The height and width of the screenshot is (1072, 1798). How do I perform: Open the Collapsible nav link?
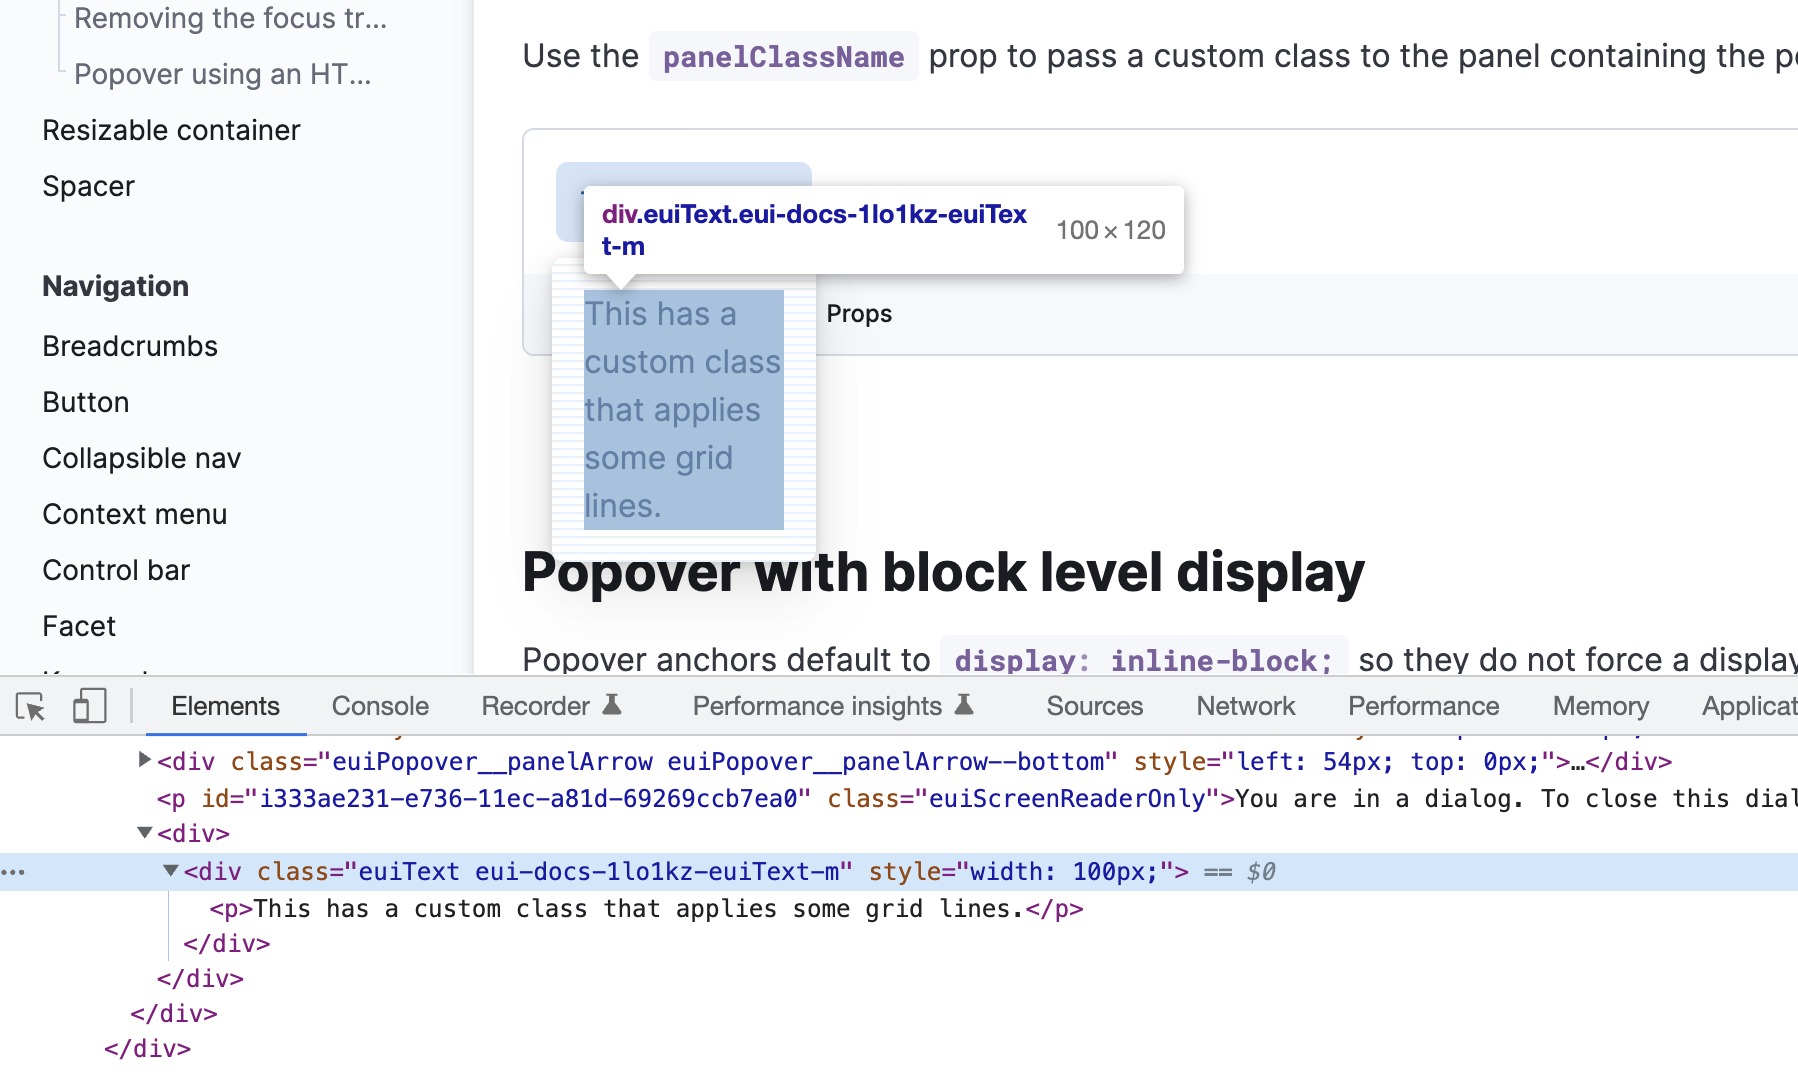142,458
